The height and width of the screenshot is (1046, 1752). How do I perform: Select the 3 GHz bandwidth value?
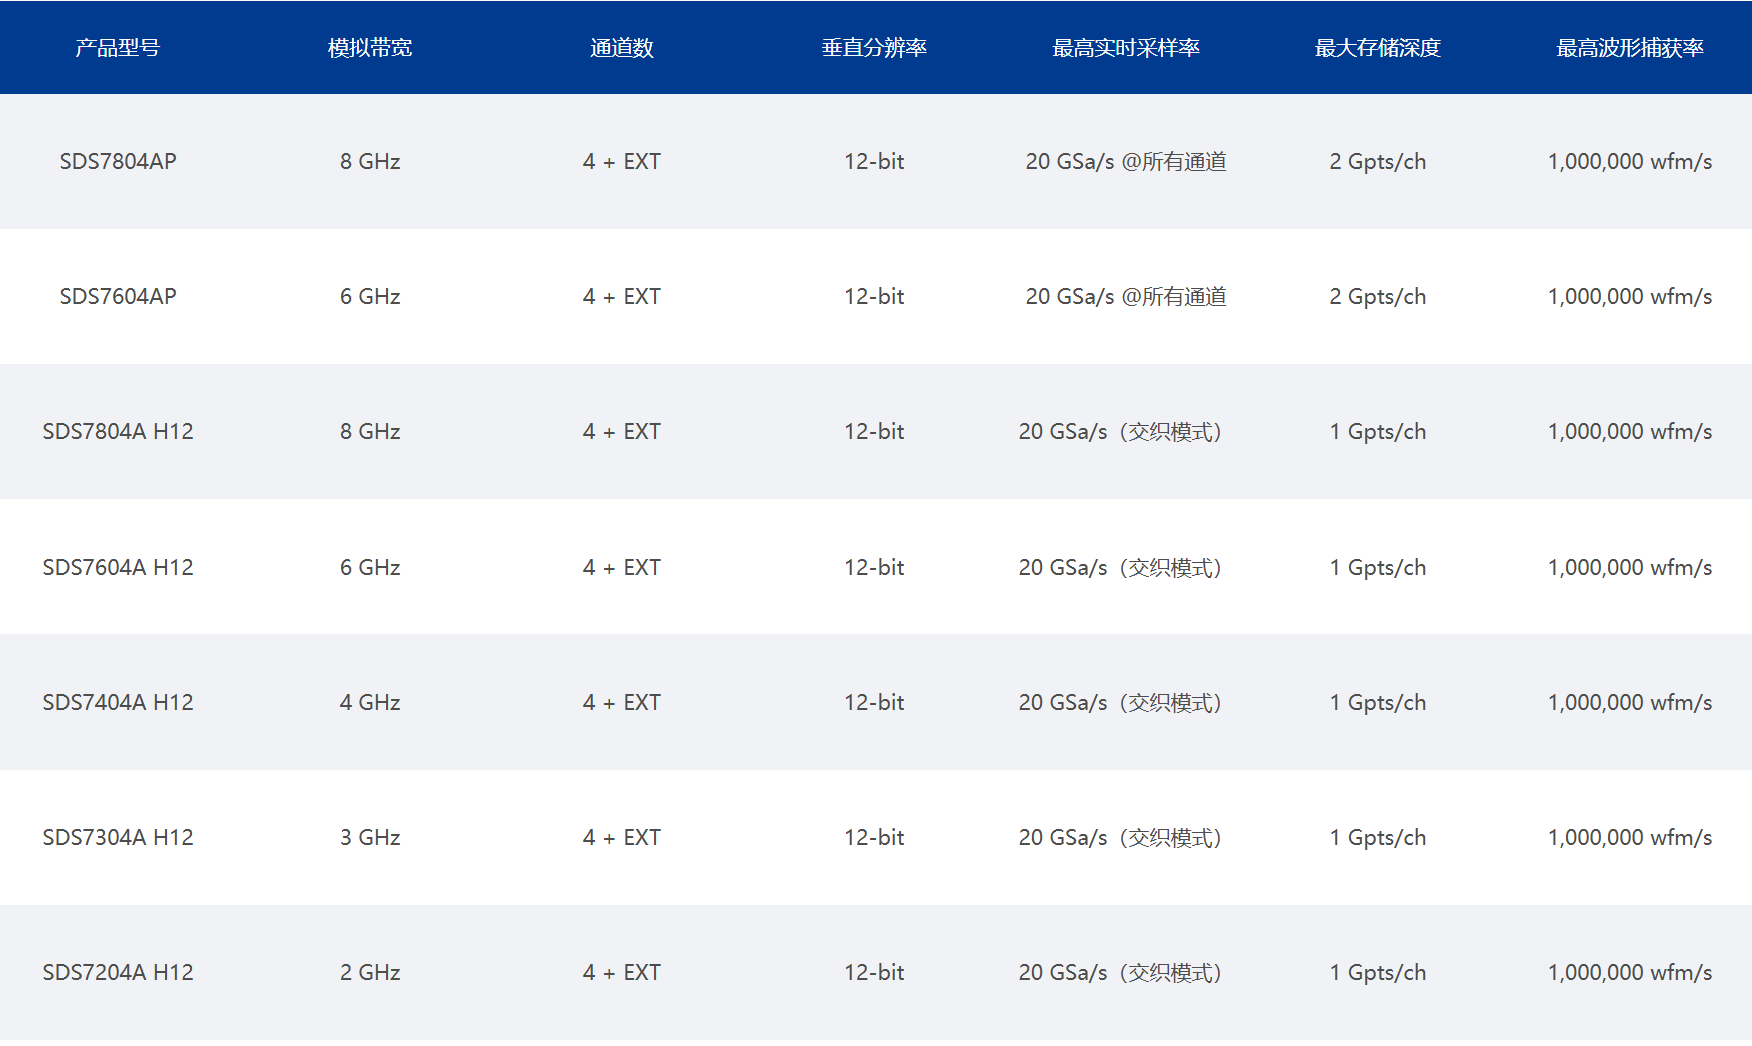pos(370,838)
